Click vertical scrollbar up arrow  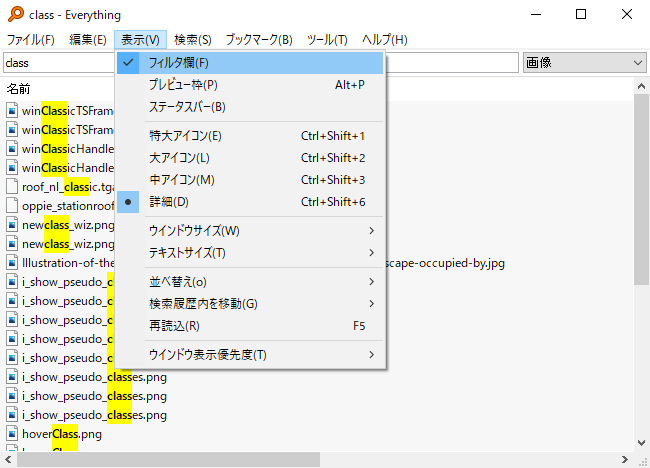641,86
